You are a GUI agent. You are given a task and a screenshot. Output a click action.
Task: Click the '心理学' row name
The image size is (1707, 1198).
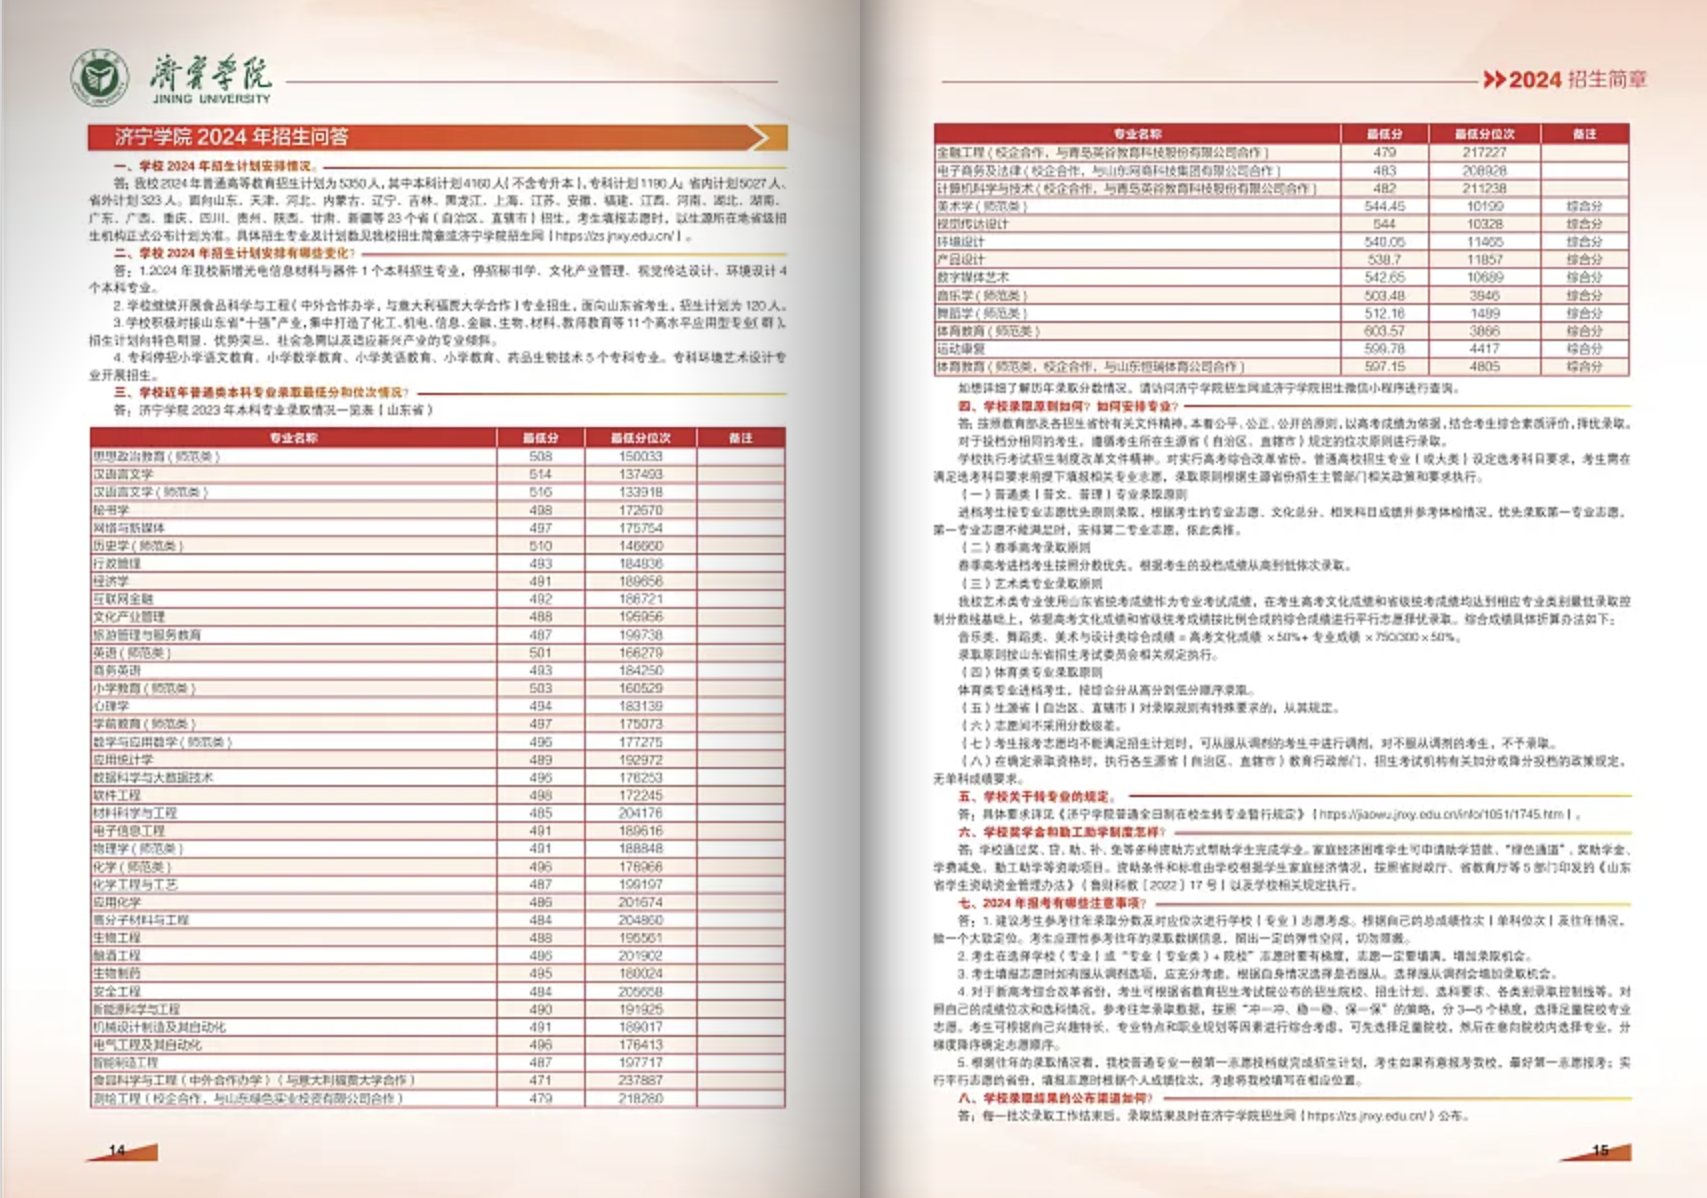coord(111,706)
